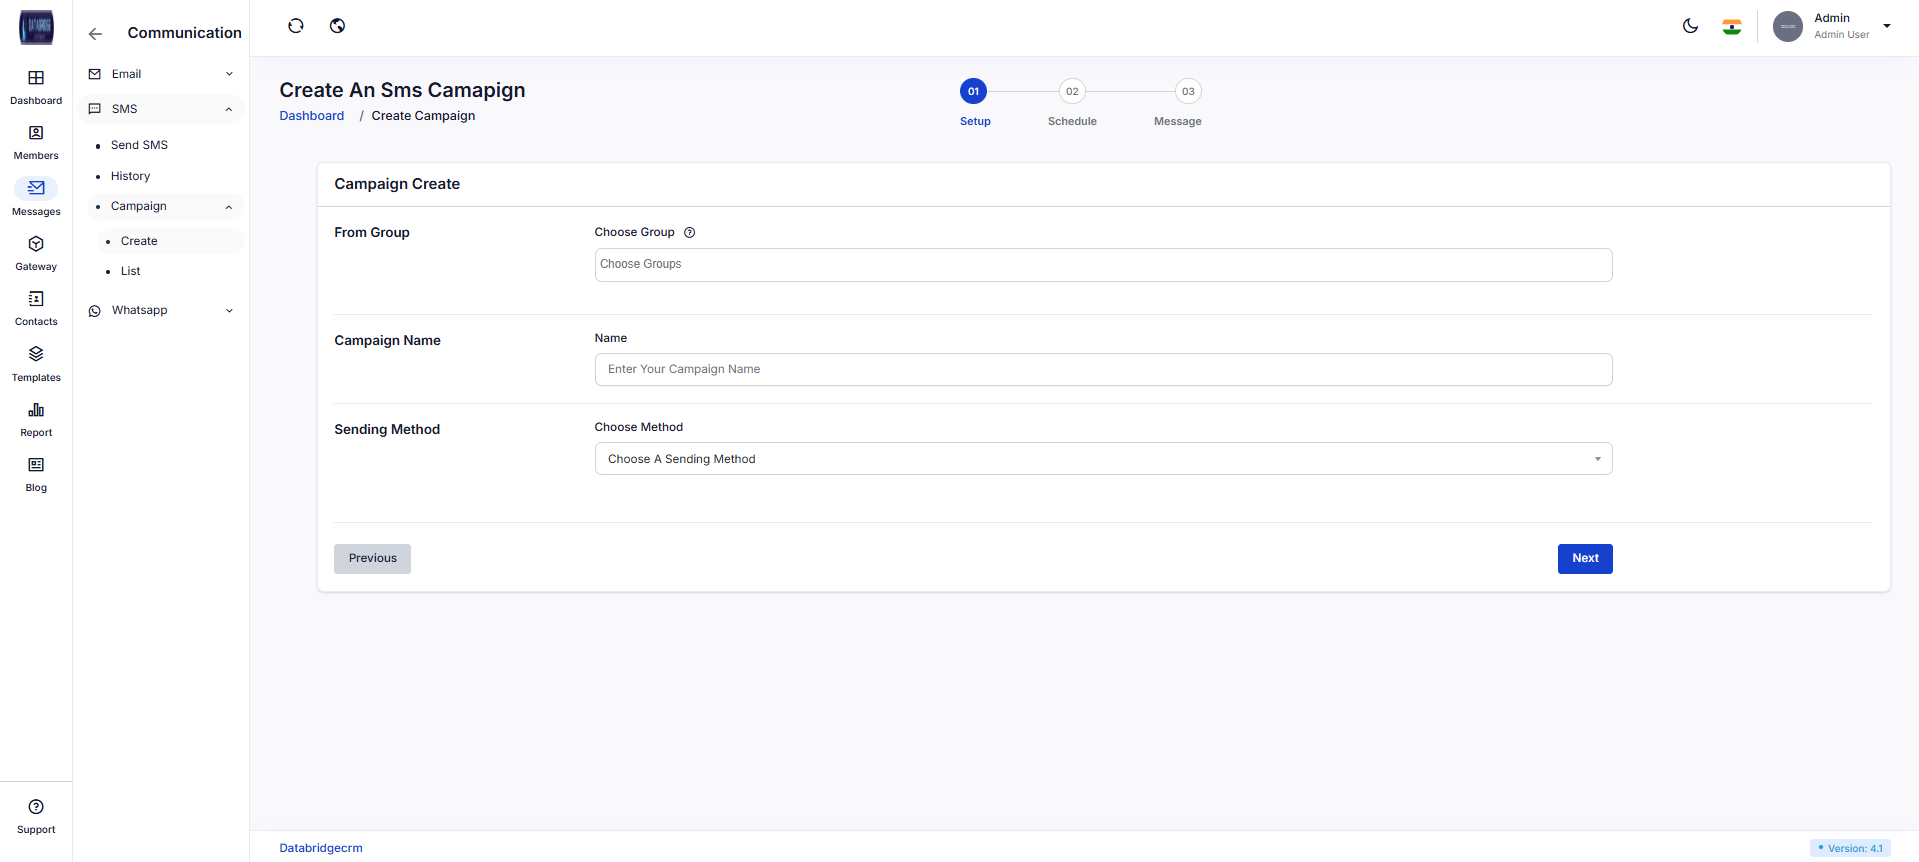Click the refresh icon in top bar
This screenshot has width=1919, height=862.
coord(296,26)
